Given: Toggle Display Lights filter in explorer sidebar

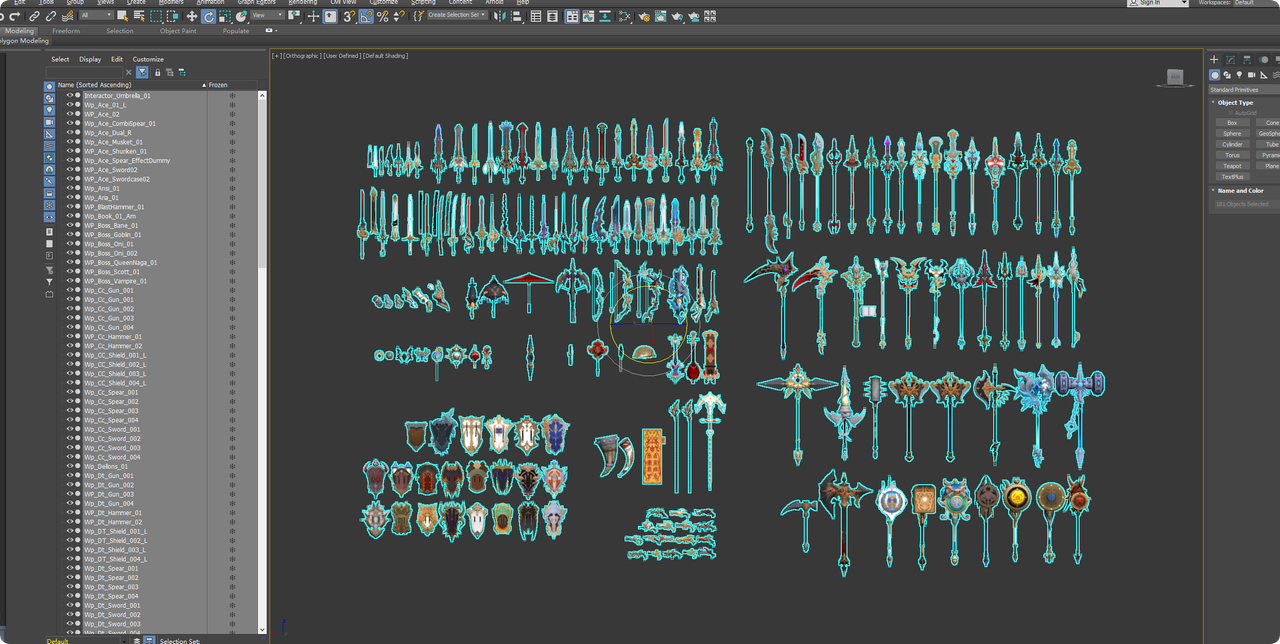Looking at the screenshot, I should 49,110.
